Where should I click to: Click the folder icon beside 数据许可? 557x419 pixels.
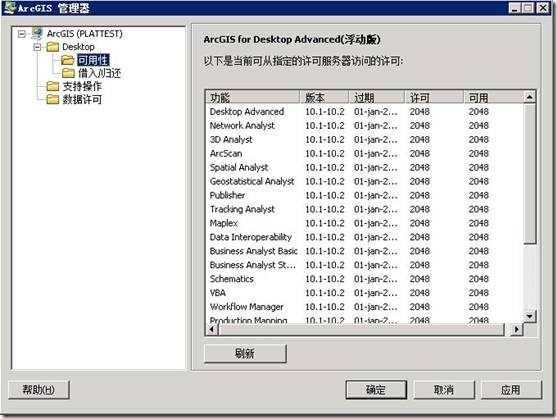pos(53,99)
